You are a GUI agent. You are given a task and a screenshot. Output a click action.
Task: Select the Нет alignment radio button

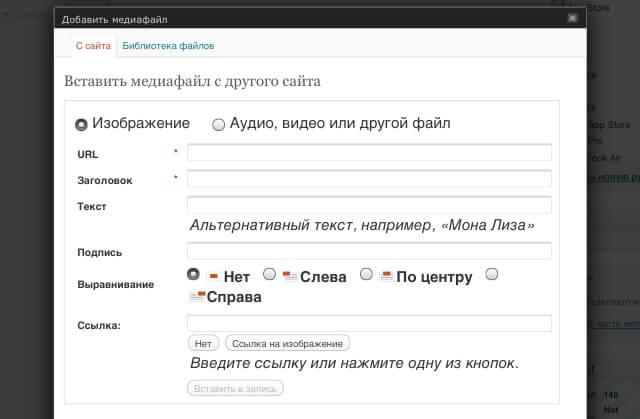coord(193,274)
